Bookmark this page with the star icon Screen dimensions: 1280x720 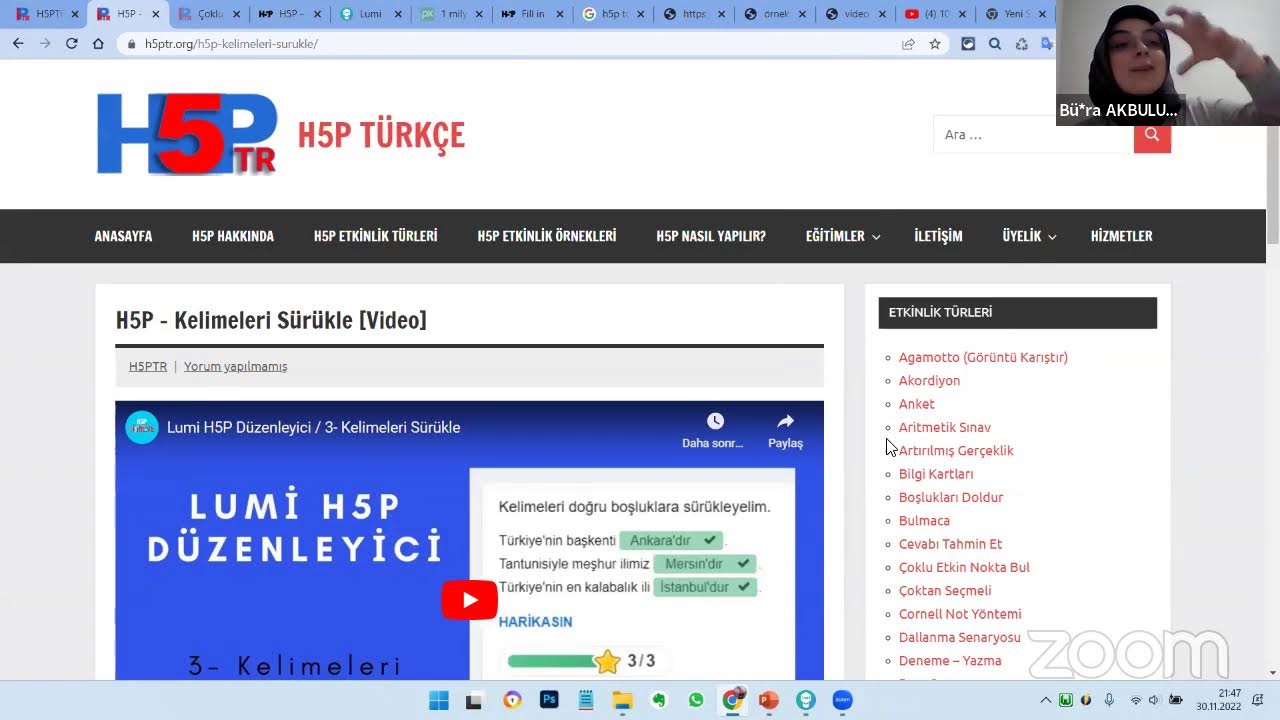click(935, 44)
